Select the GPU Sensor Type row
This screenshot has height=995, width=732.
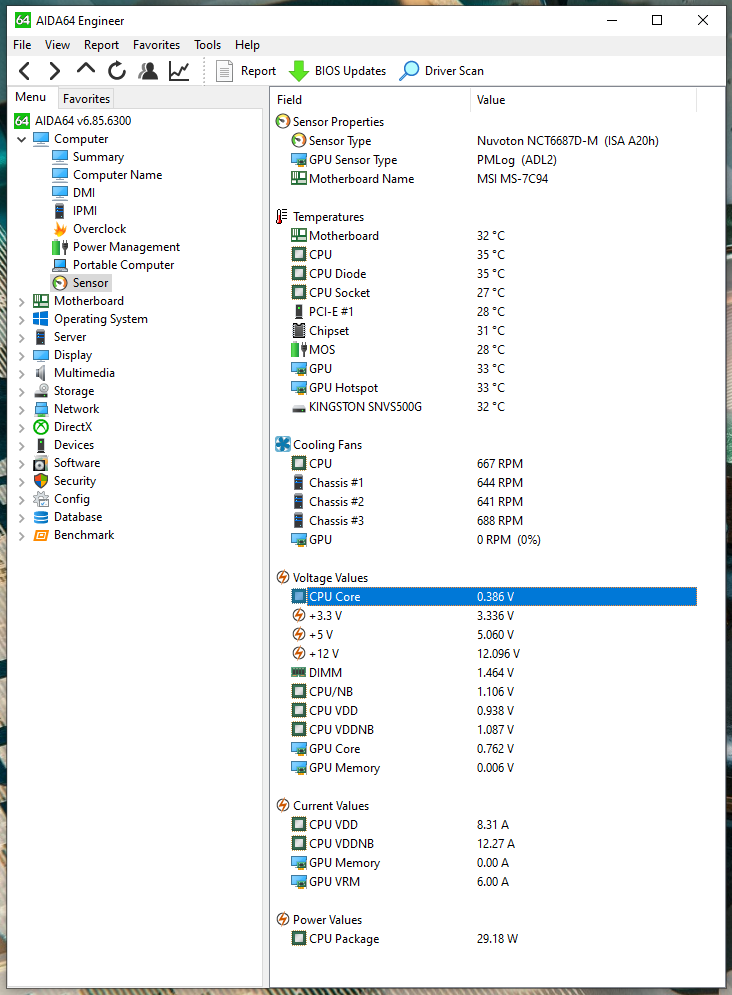tap(493, 160)
